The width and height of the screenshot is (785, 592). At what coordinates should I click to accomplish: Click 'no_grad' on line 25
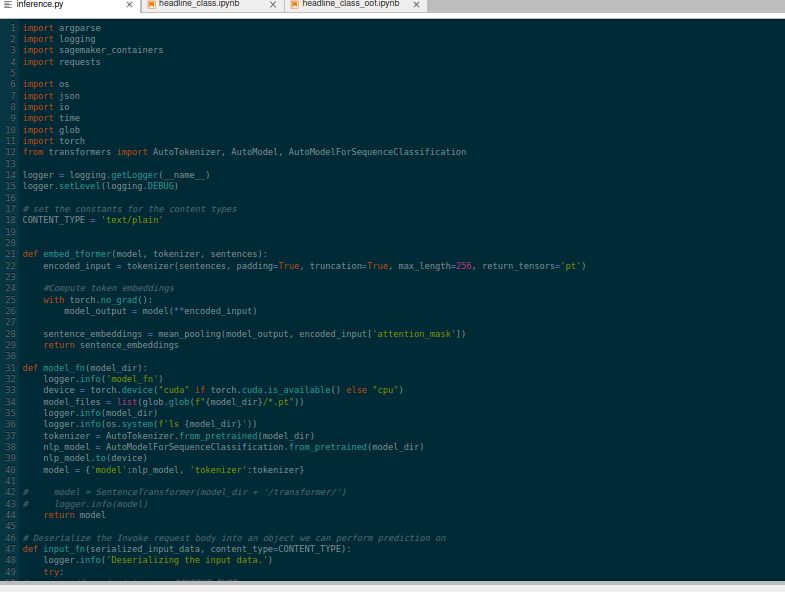coord(119,300)
